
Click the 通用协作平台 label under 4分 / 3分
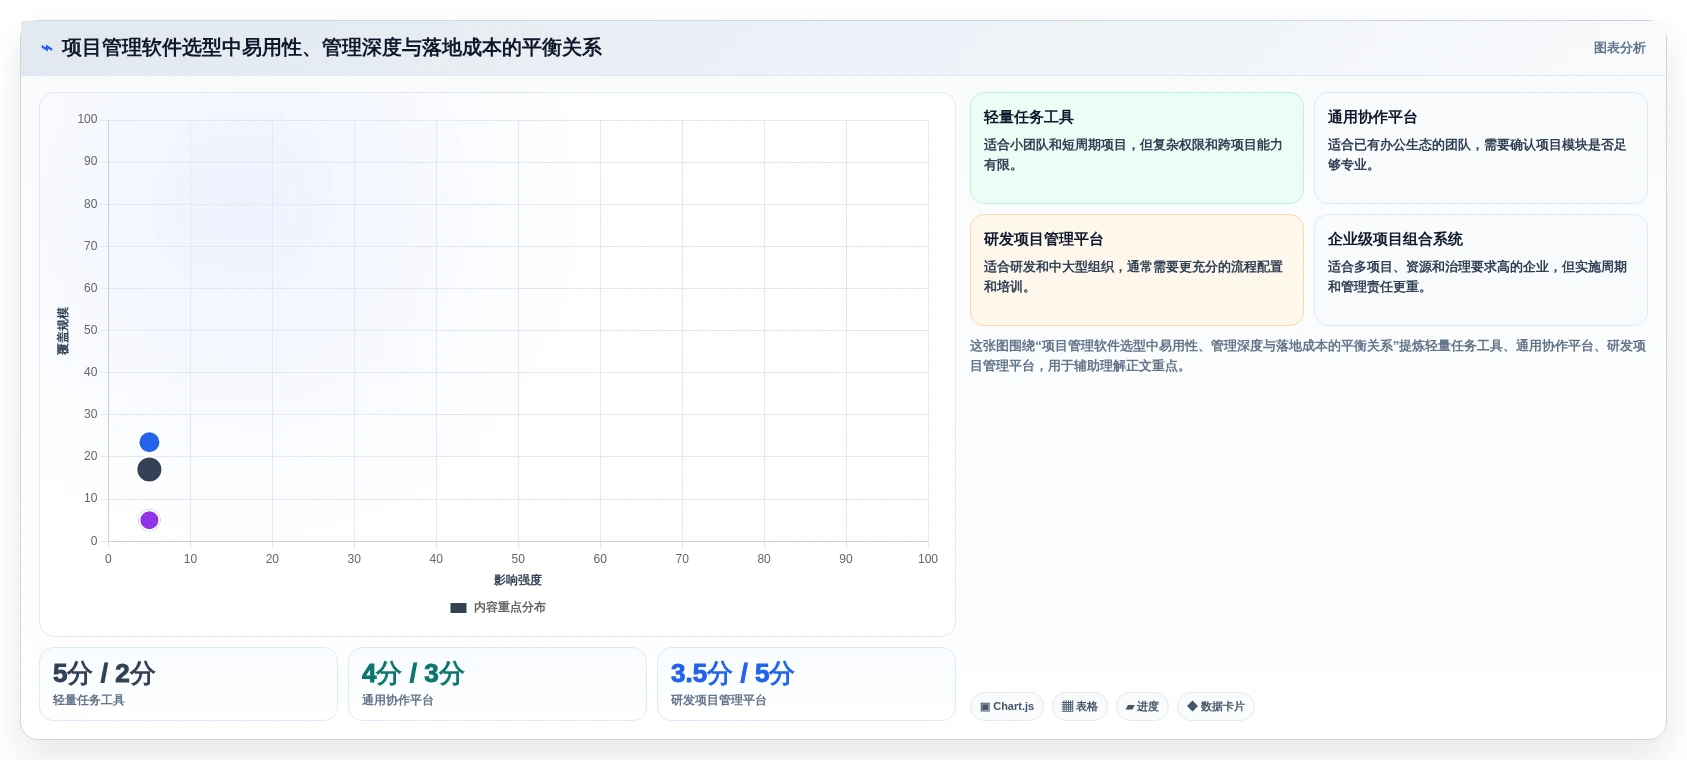click(x=398, y=700)
